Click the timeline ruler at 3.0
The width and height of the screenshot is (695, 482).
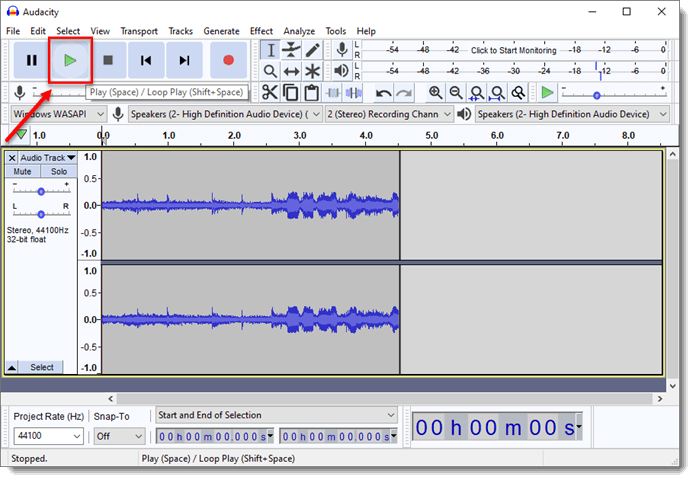coord(300,135)
